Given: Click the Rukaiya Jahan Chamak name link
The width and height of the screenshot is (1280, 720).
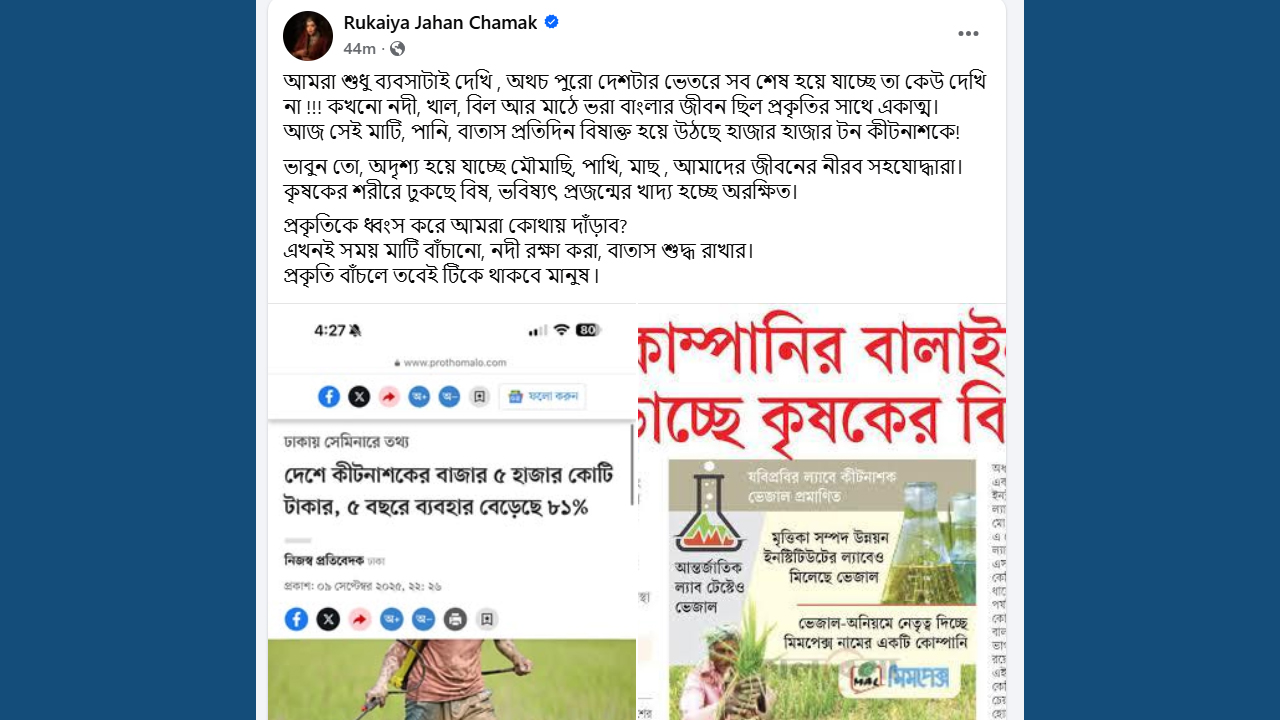Looking at the screenshot, I should coord(440,22).
